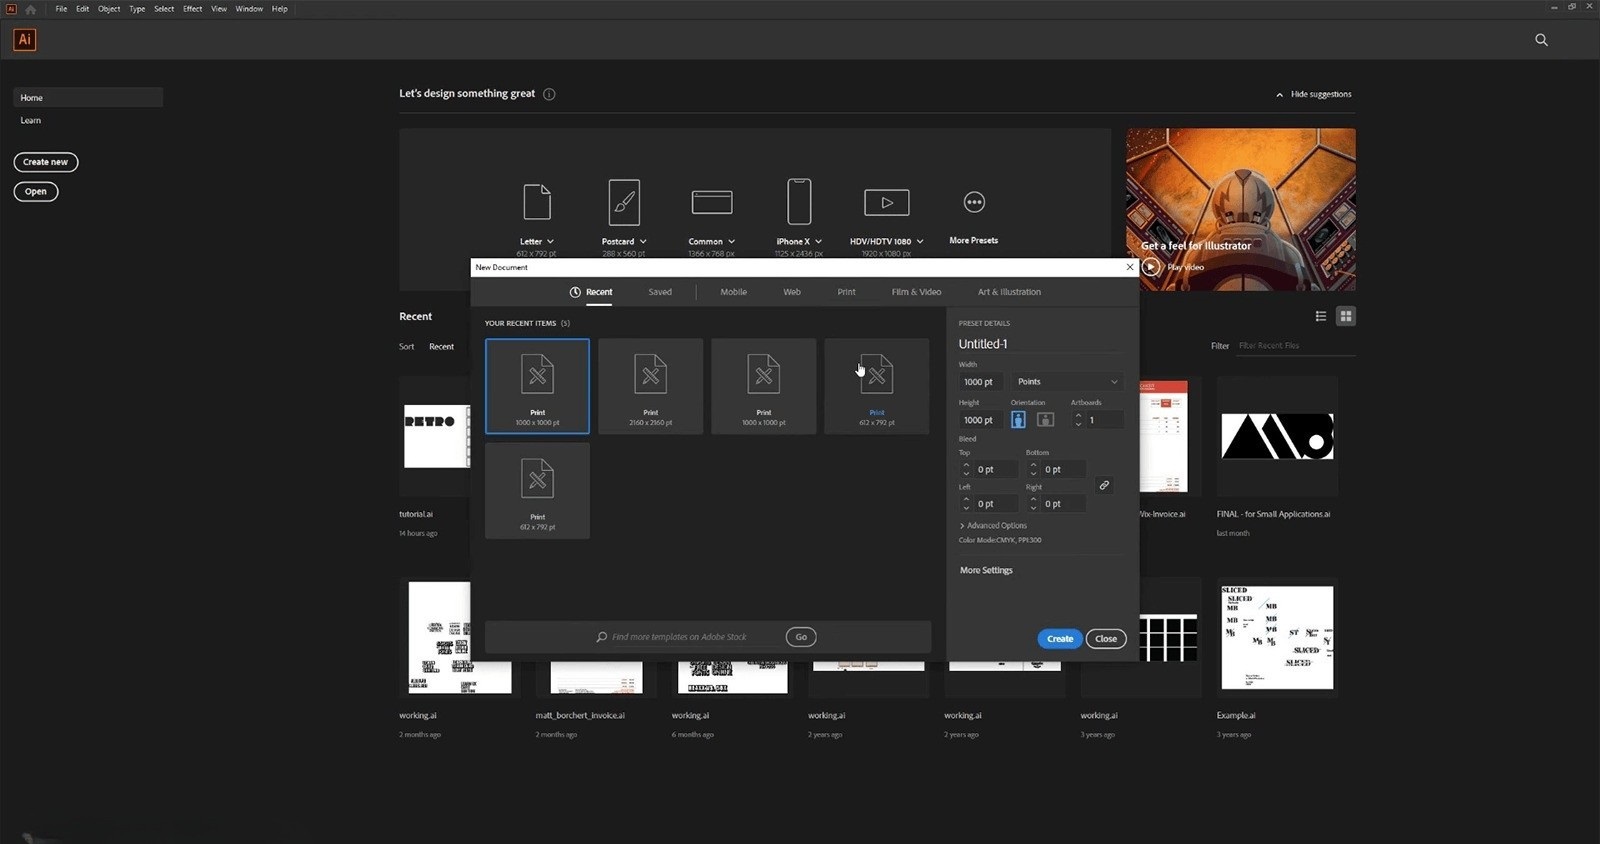Select portrait orientation

tap(1018, 420)
